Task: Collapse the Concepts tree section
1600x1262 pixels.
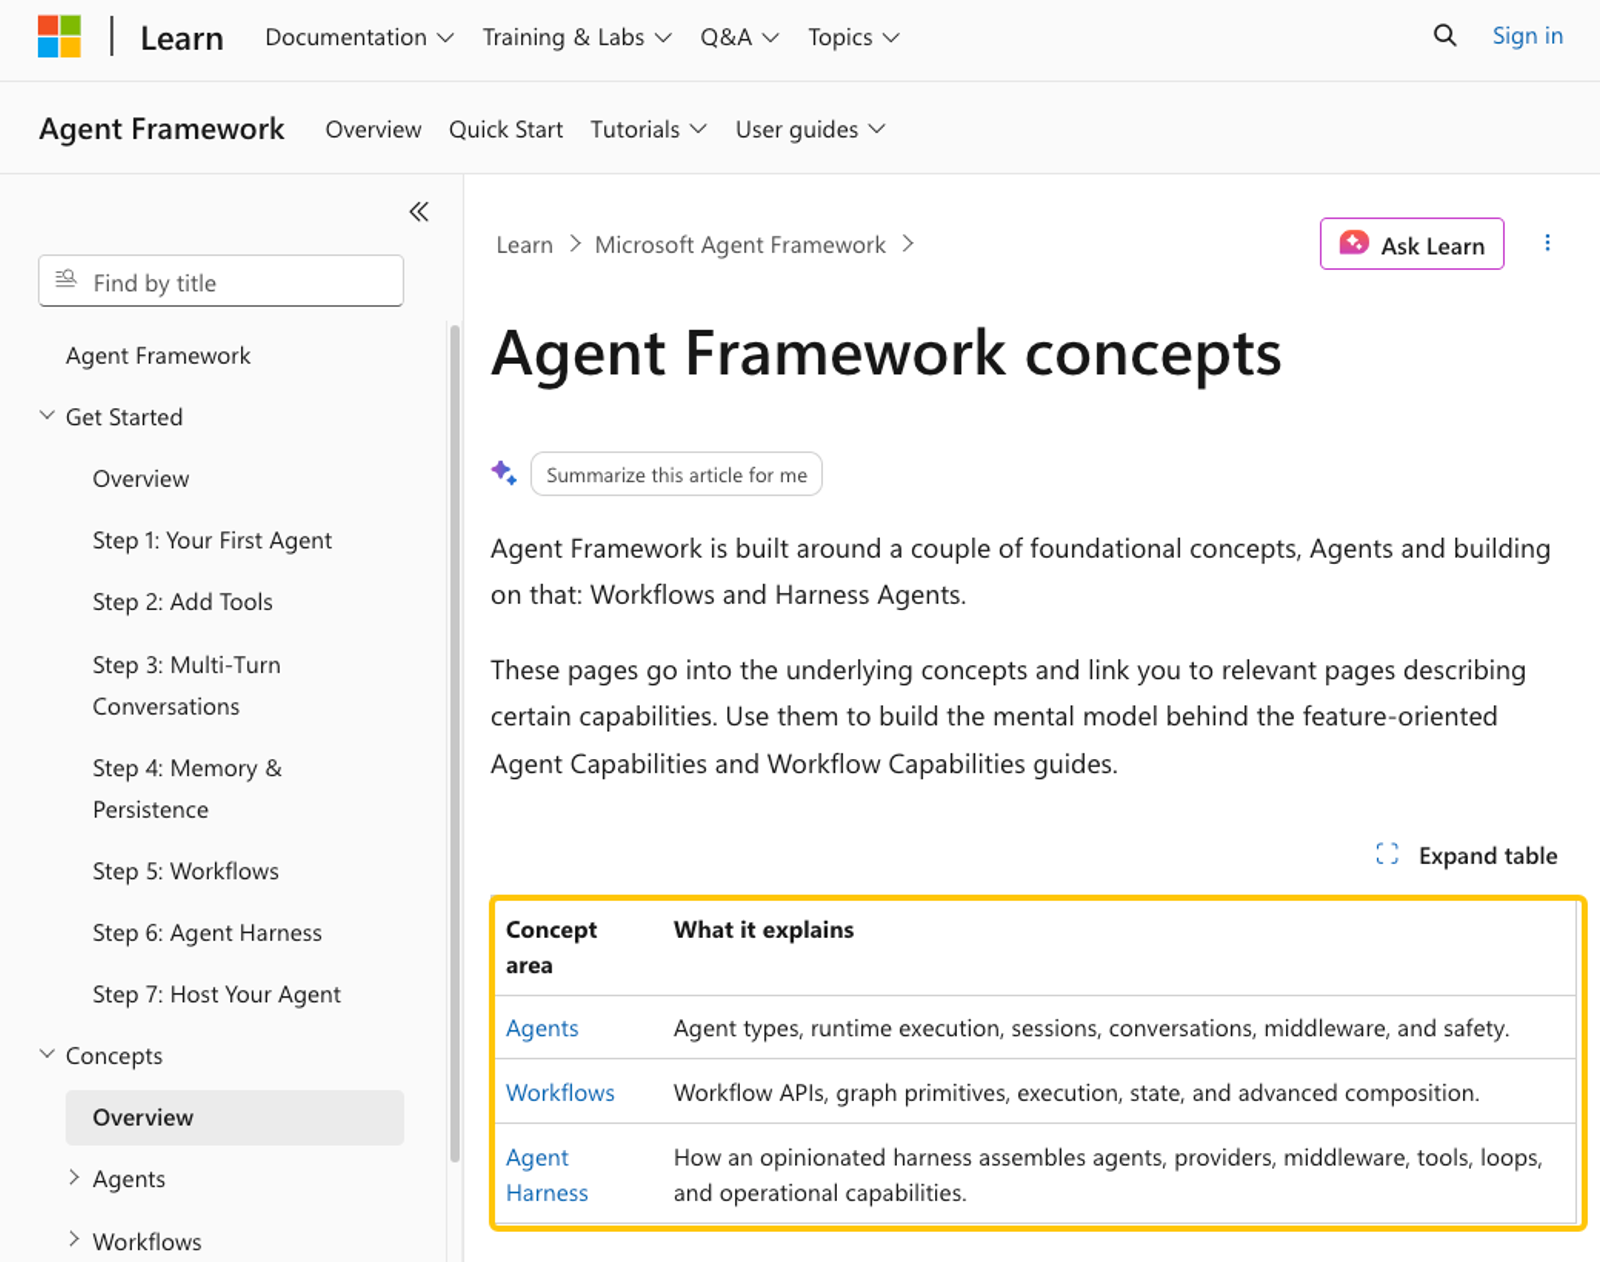Action: [47, 1055]
